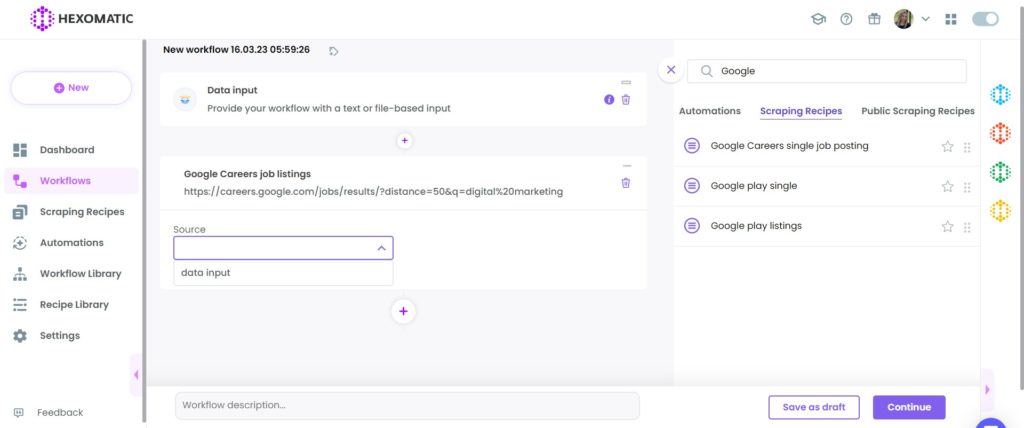Click the green hexagon app icon
Image resolution: width=1024 pixels, height=428 pixels.
pos(1000,173)
